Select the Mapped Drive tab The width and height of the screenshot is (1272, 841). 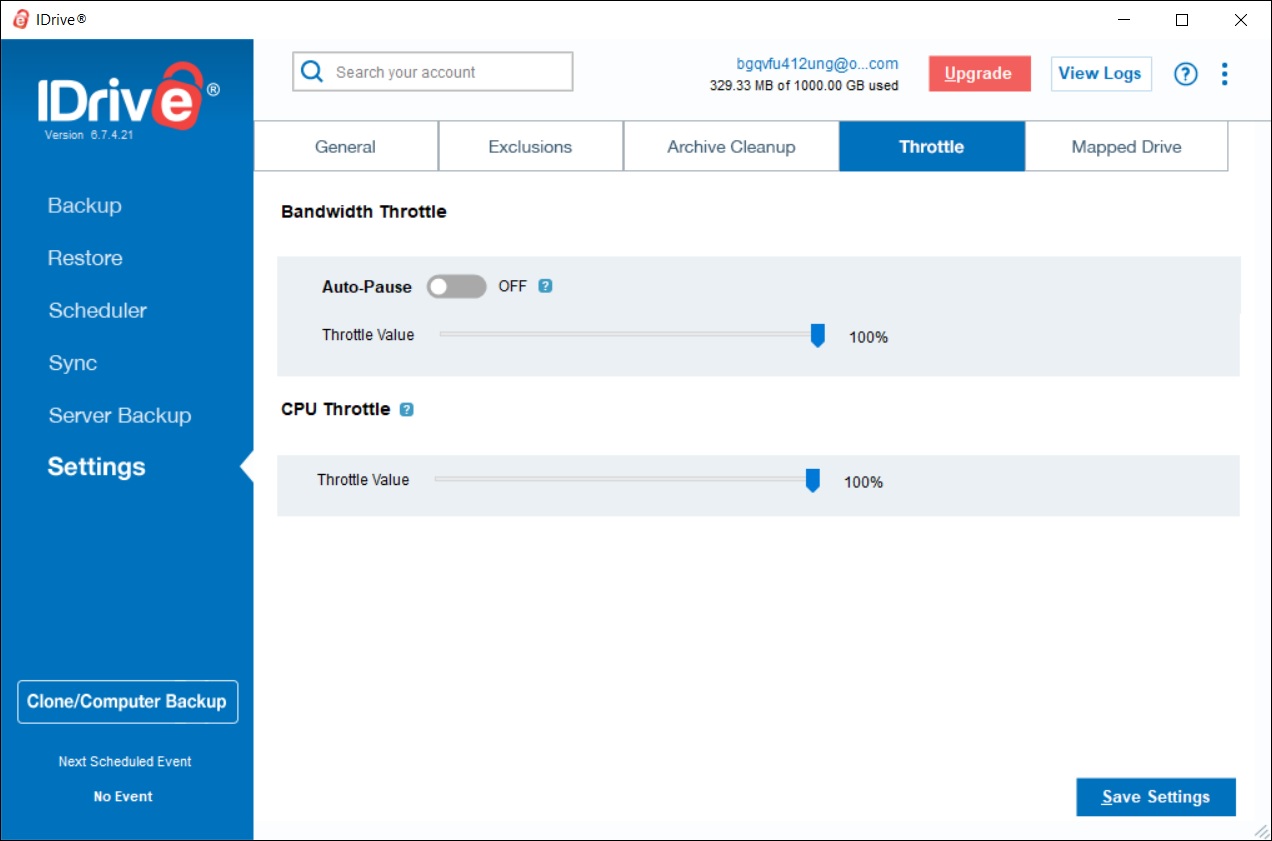click(1126, 146)
